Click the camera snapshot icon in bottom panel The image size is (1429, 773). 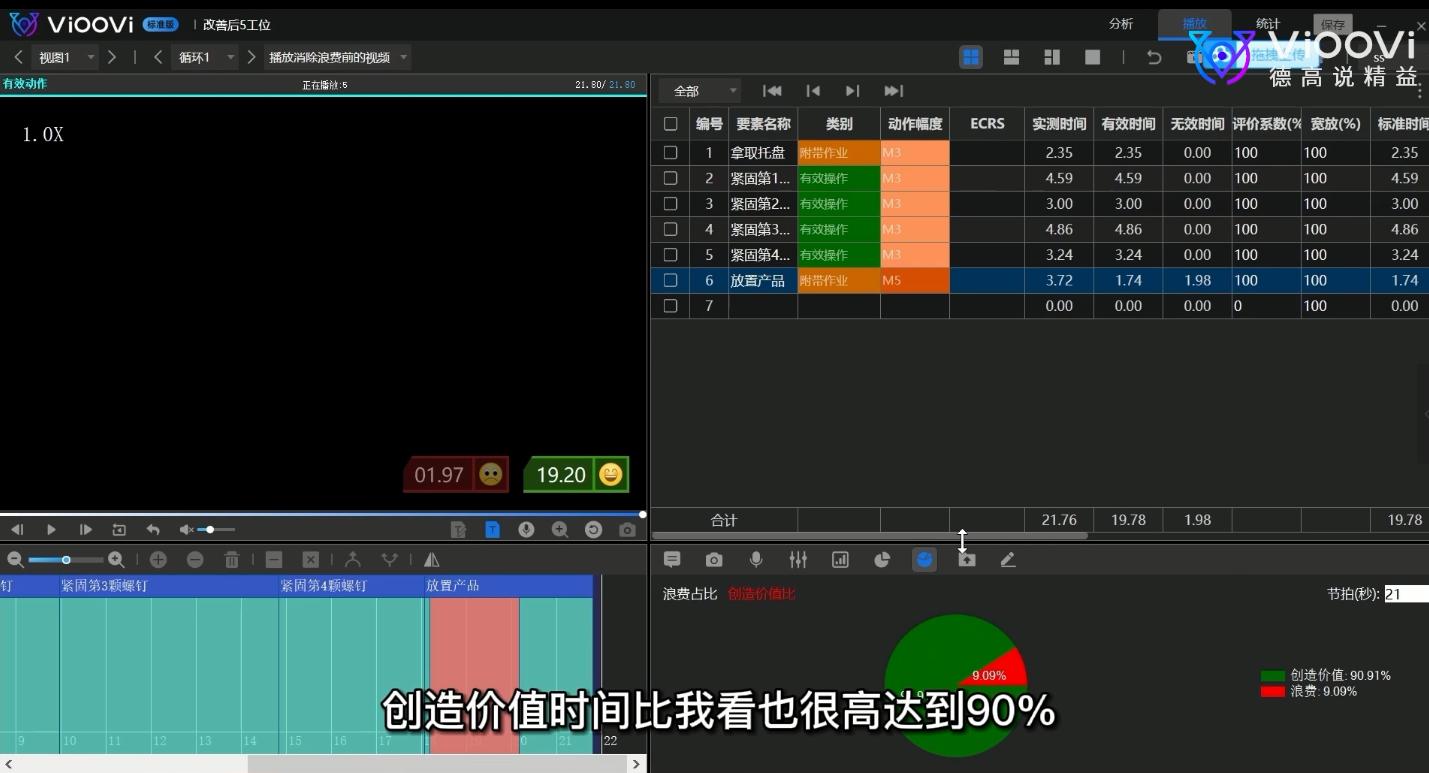click(x=714, y=559)
